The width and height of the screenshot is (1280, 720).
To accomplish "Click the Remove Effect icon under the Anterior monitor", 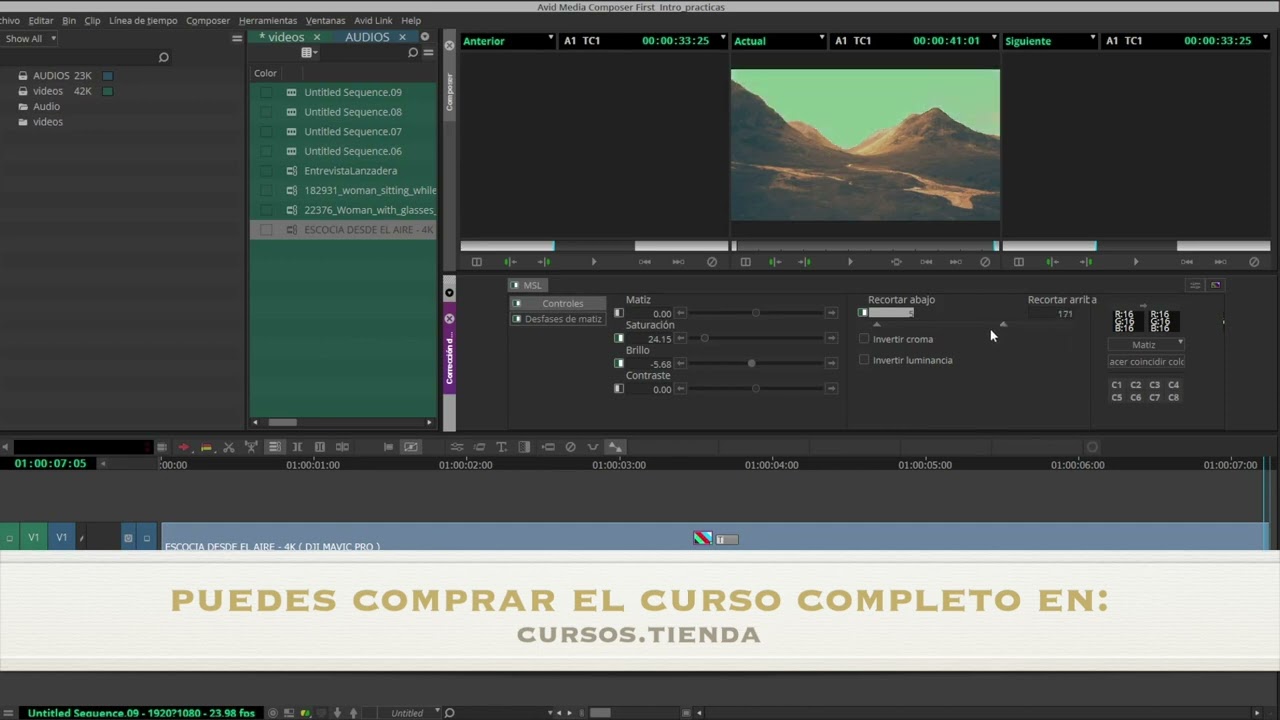I will click(x=712, y=262).
